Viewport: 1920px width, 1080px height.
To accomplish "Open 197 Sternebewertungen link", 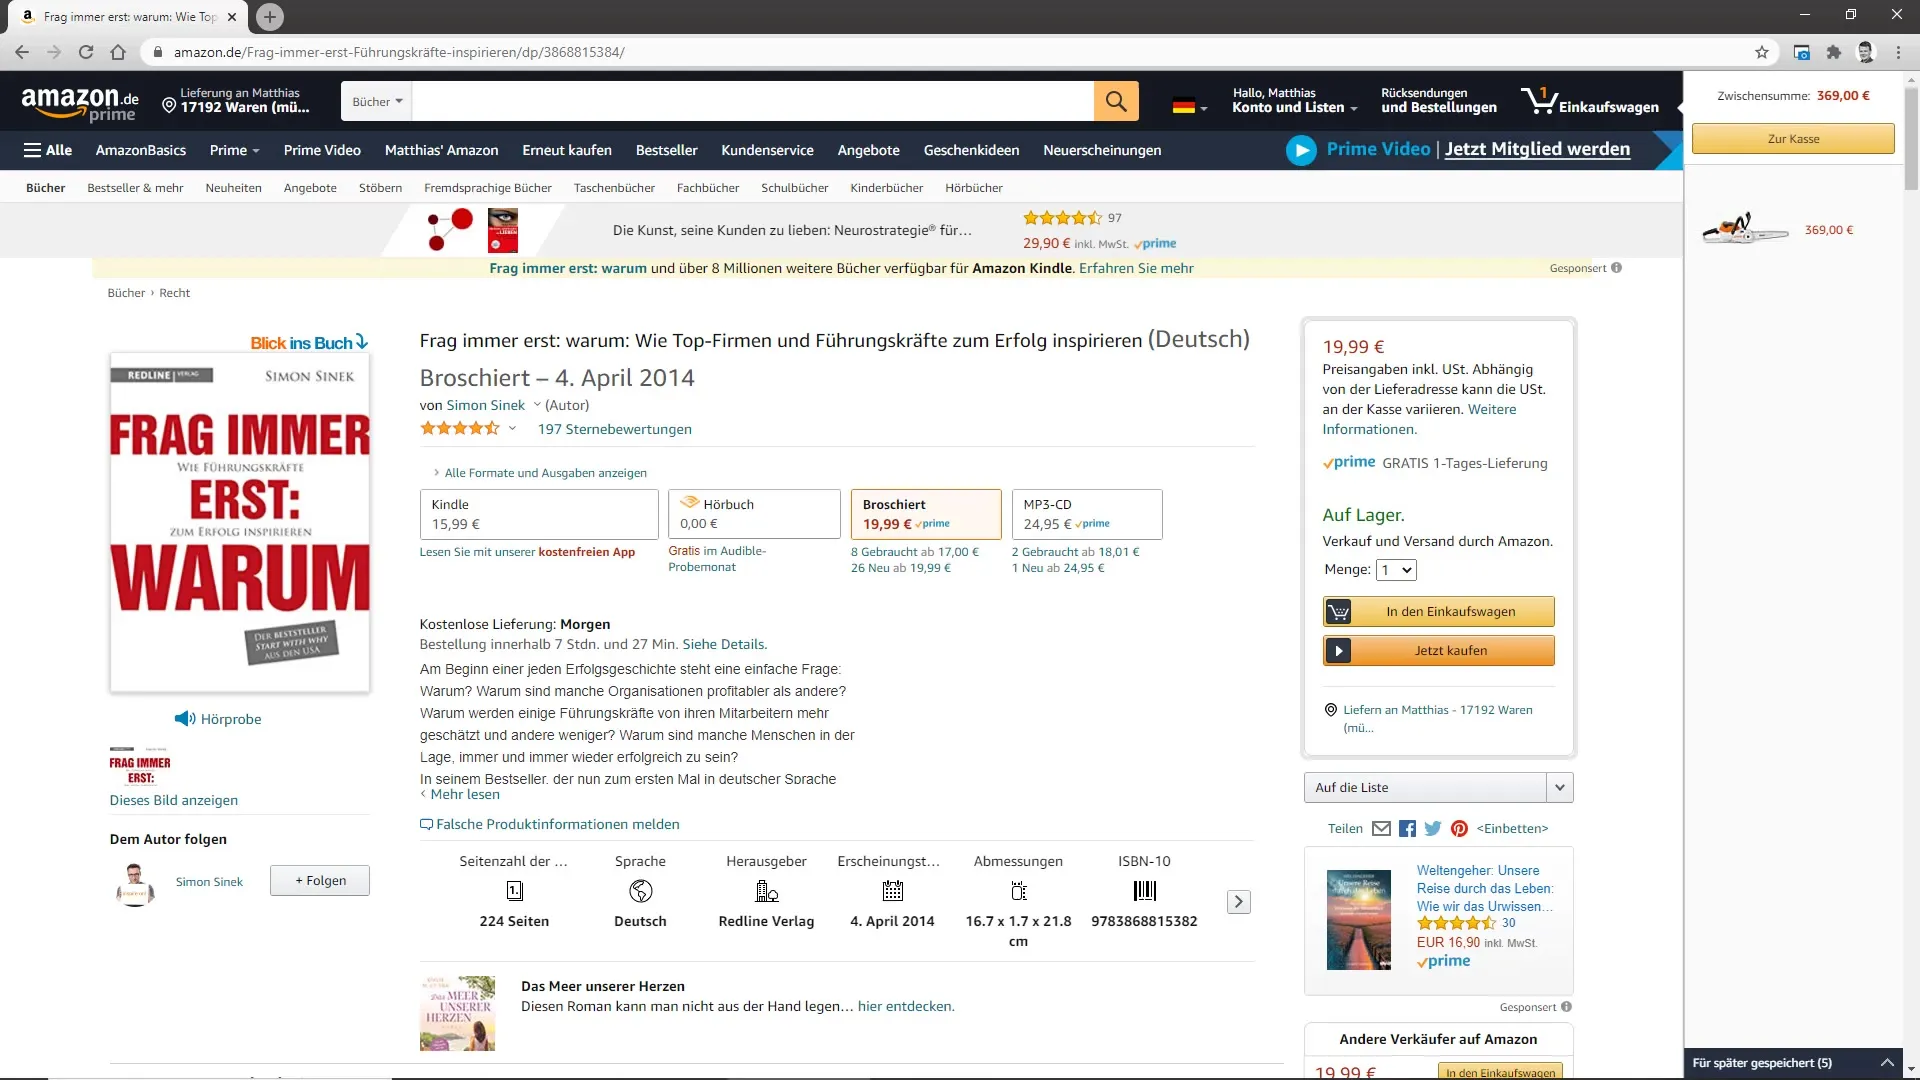I will coord(614,429).
